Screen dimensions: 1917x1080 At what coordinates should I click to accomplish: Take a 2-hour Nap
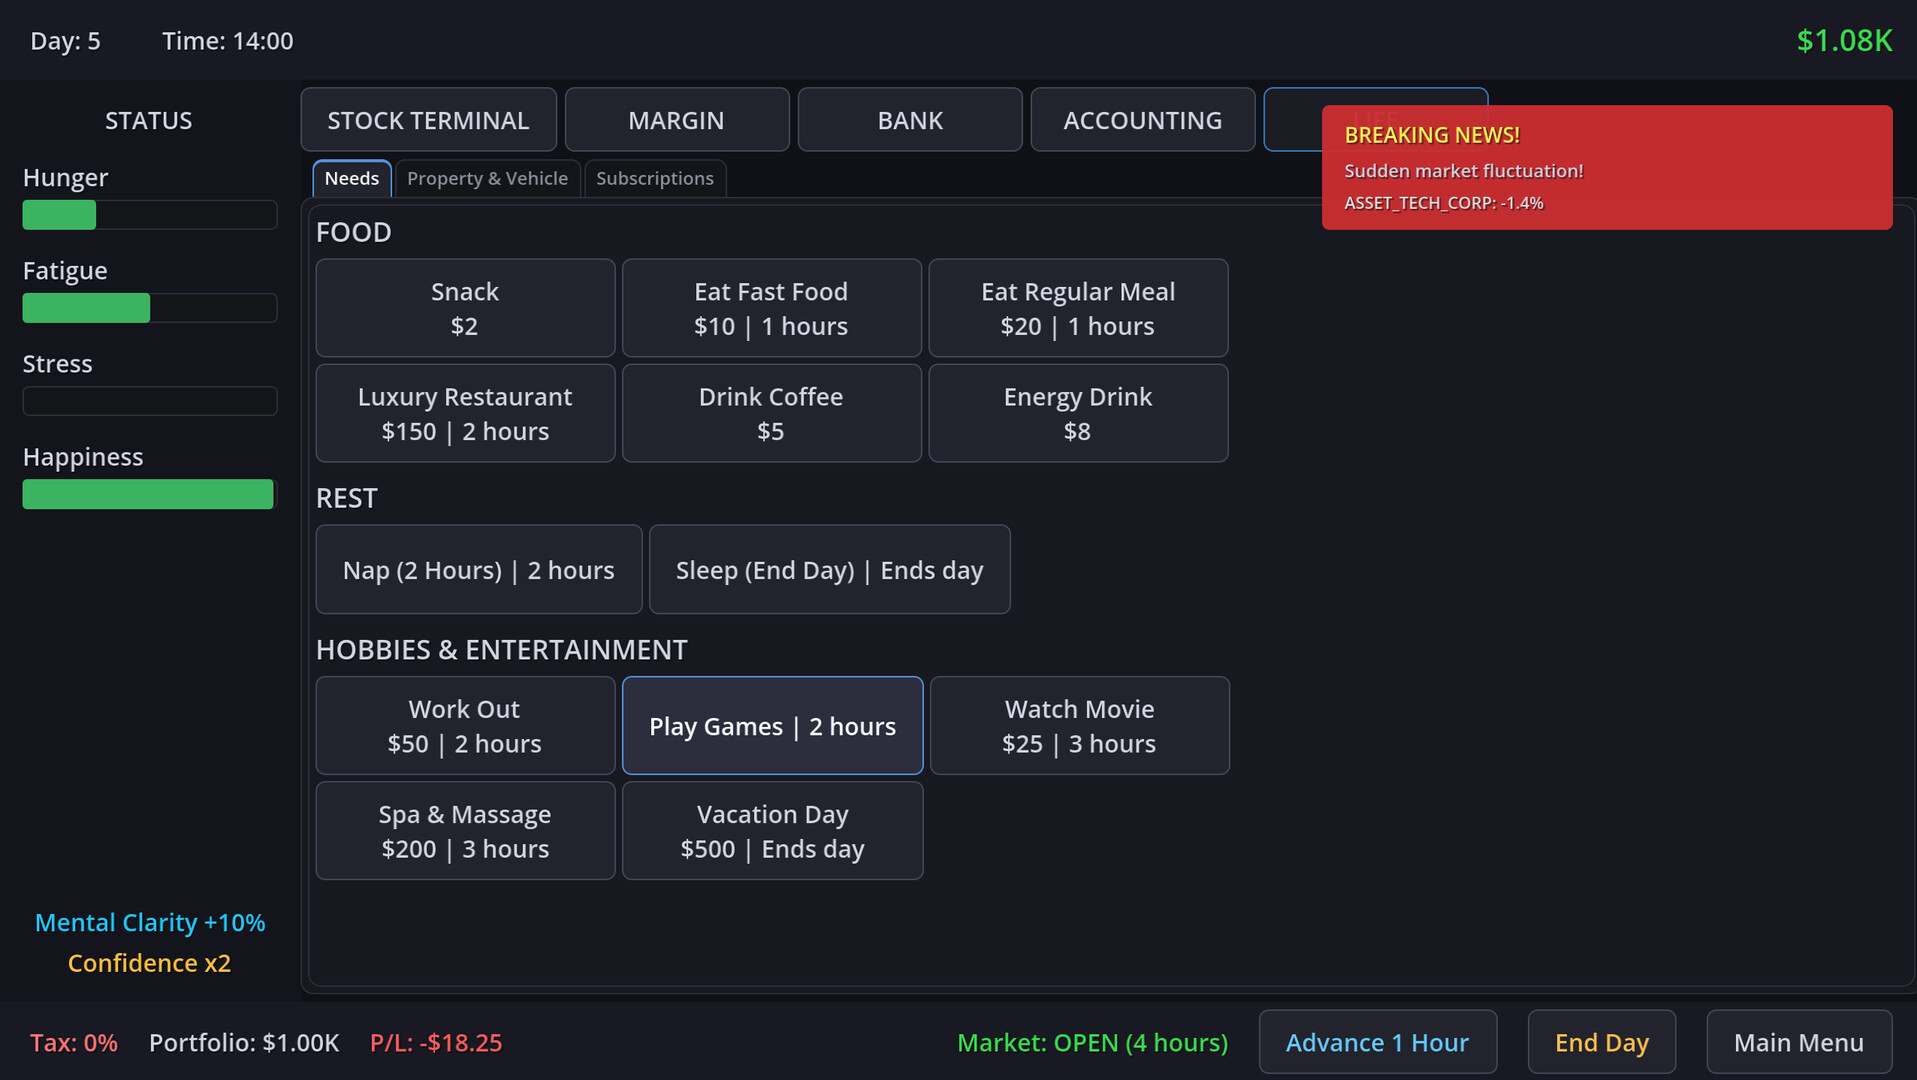click(x=478, y=570)
